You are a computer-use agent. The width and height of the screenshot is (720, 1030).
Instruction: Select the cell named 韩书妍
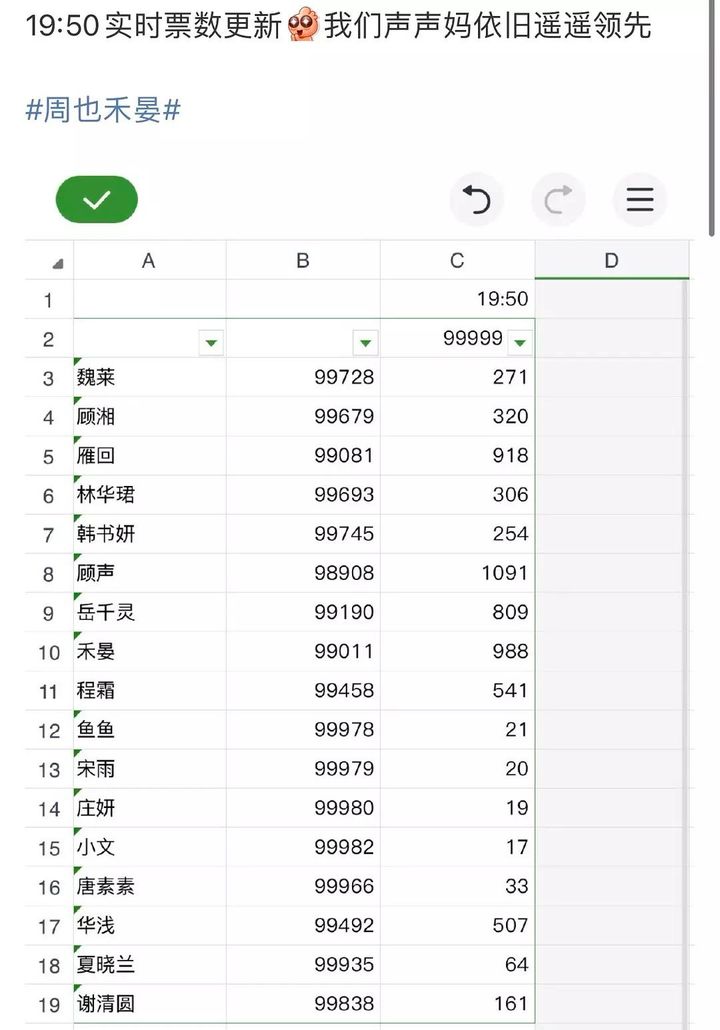coord(150,534)
